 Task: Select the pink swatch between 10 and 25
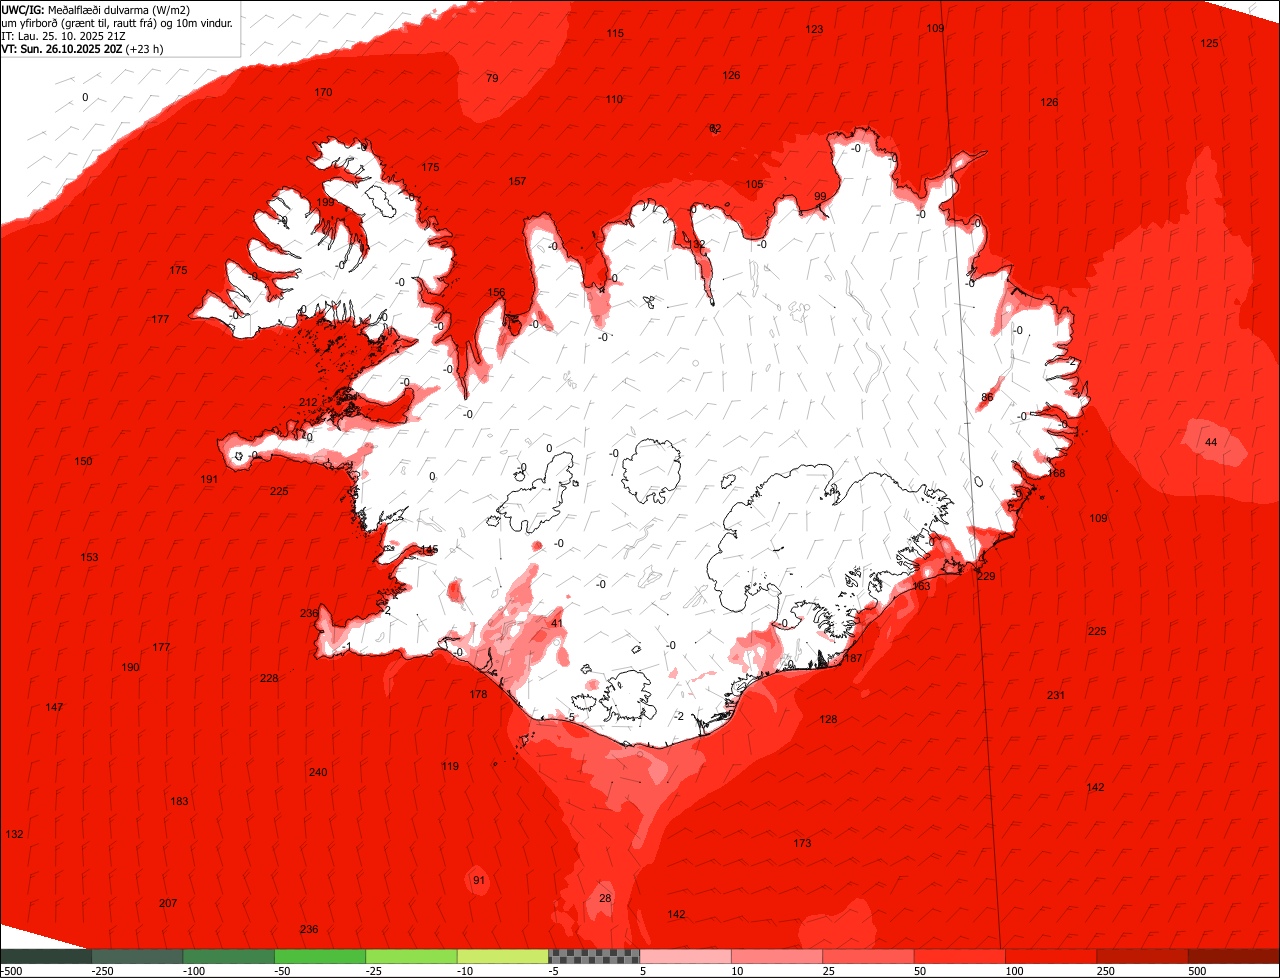tap(777, 956)
